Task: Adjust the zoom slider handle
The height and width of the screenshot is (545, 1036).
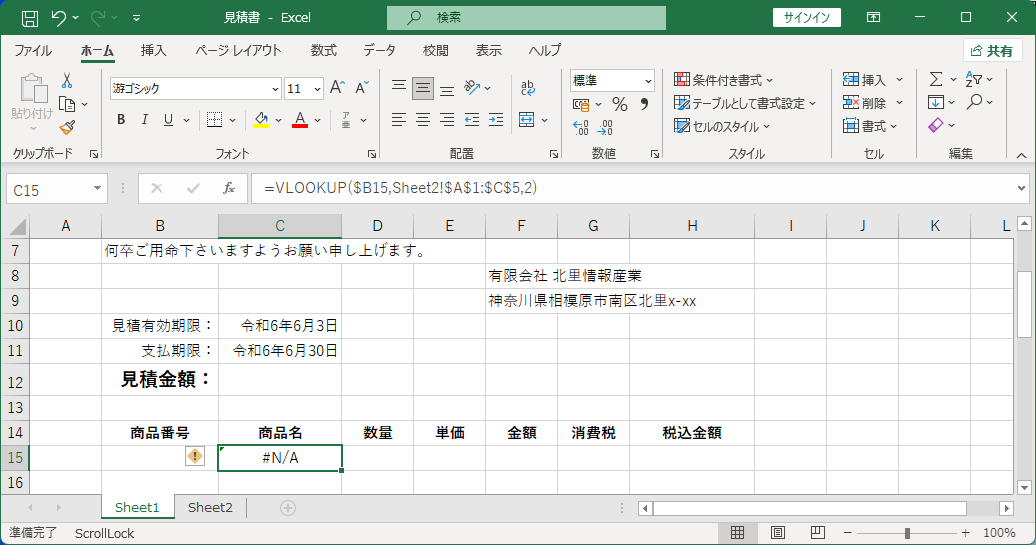Action: click(907, 532)
